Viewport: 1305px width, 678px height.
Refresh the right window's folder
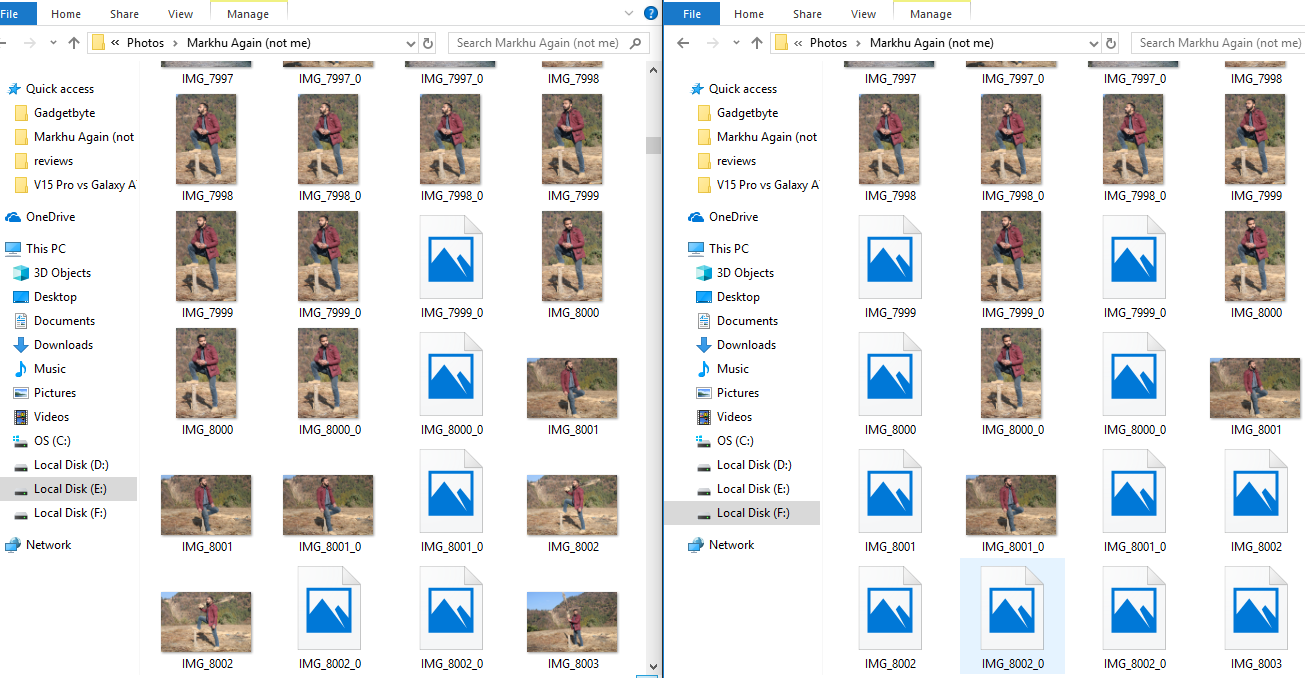(x=1112, y=43)
